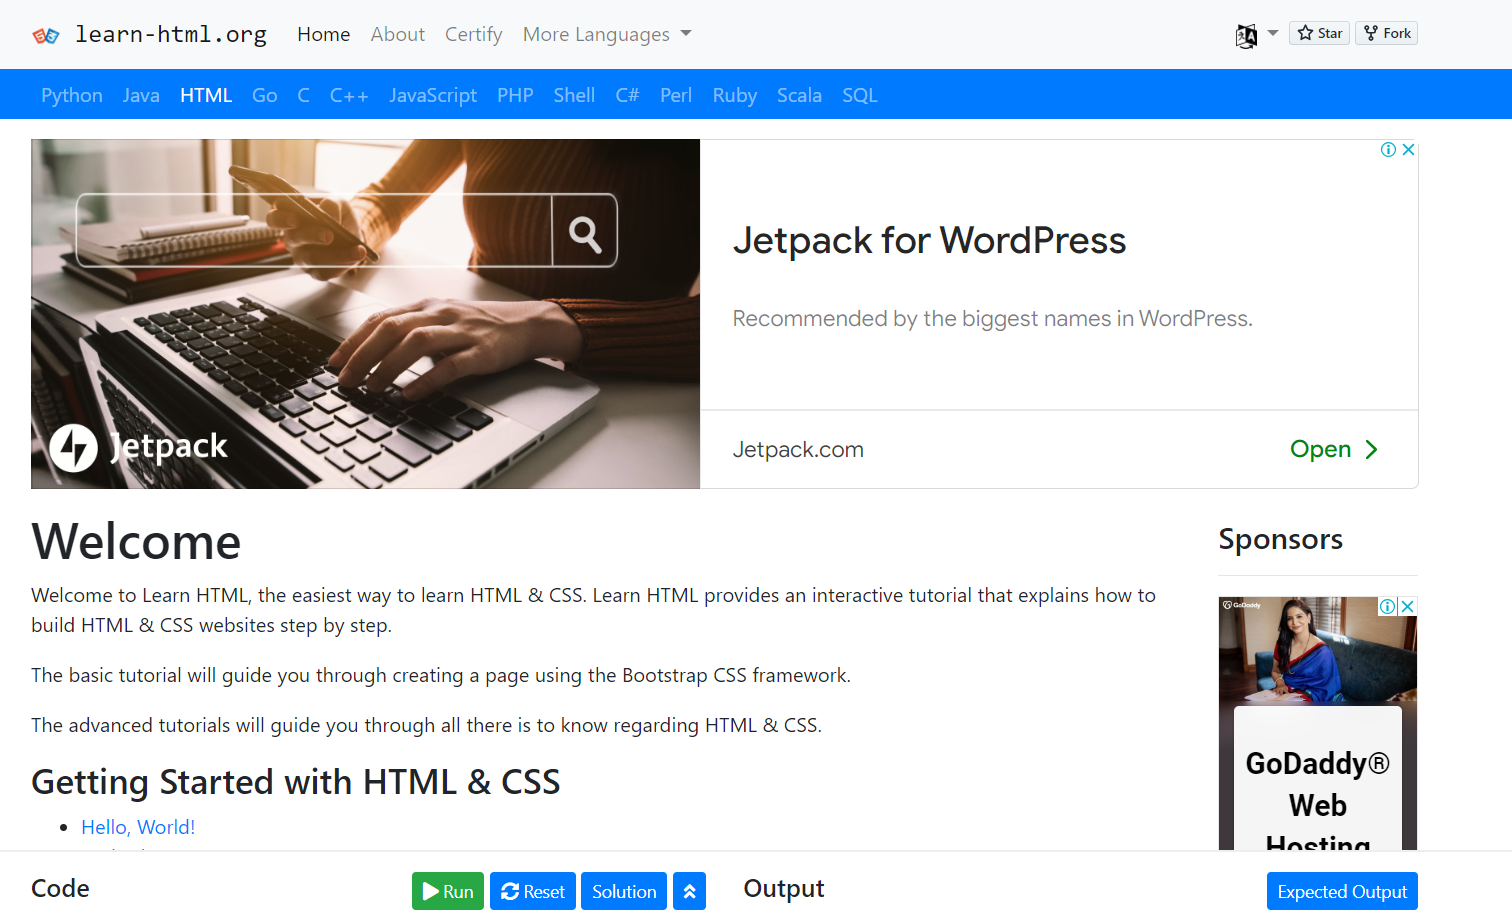The height and width of the screenshot is (917, 1512).
Task: Click the GoDaddy ad info icon
Action: point(1388,606)
